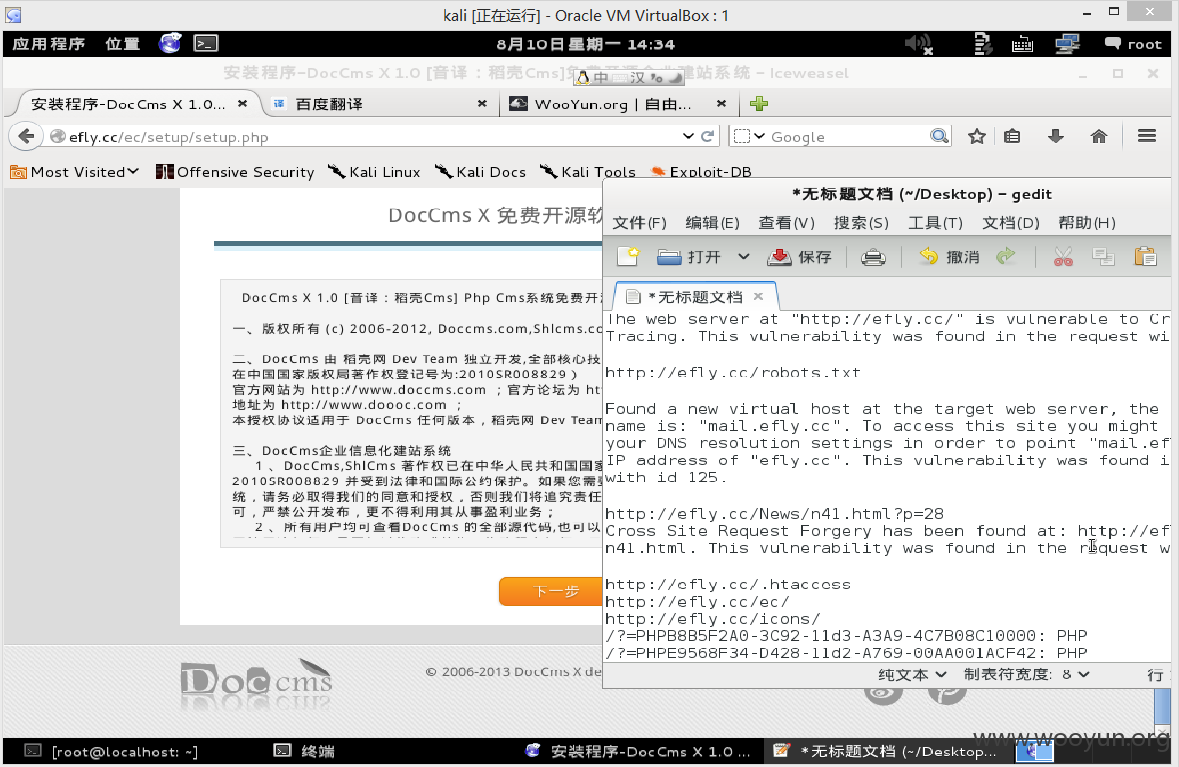Switch to the 百度翻译 browser tab
Image resolution: width=1179 pixels, height=767 pixels.
[329, 104]
